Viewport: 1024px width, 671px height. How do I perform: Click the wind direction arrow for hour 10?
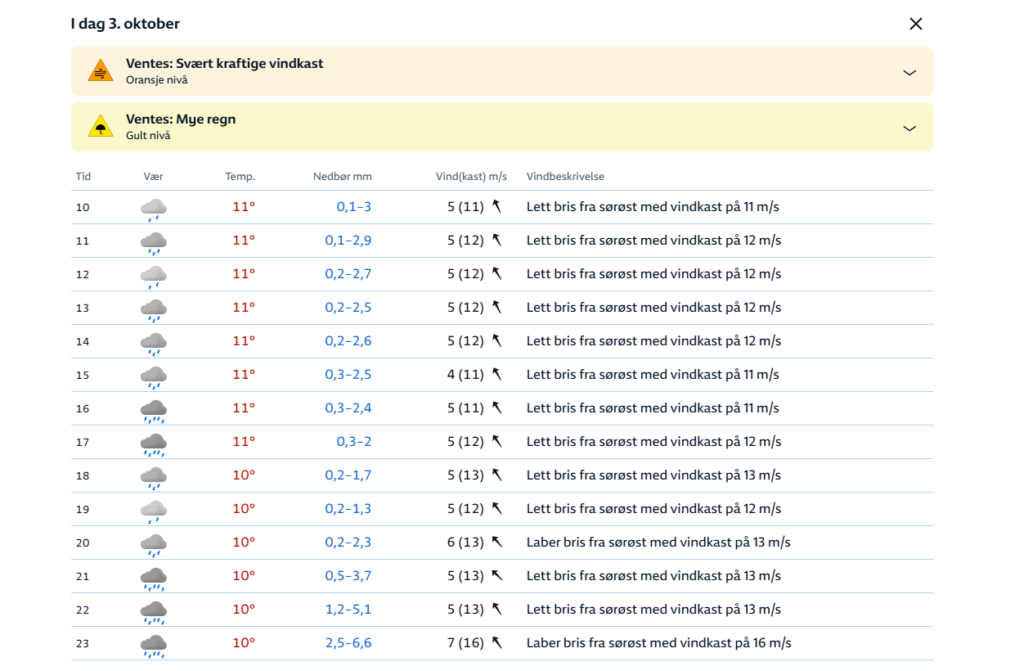pos(495,207)
